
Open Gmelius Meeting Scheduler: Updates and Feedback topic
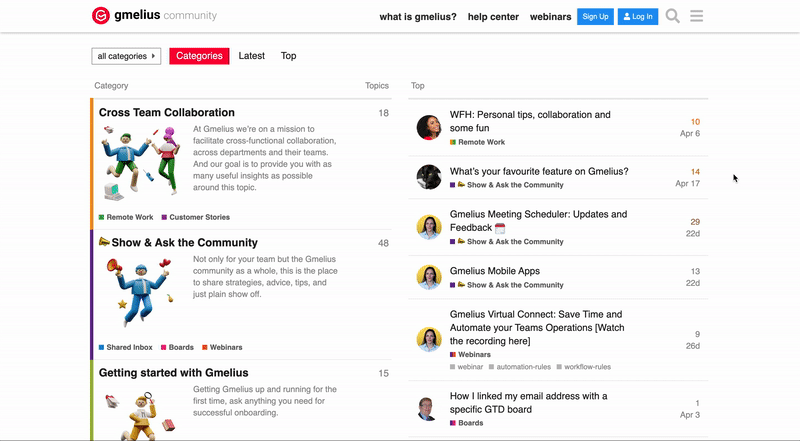click(x=538, y=221)
